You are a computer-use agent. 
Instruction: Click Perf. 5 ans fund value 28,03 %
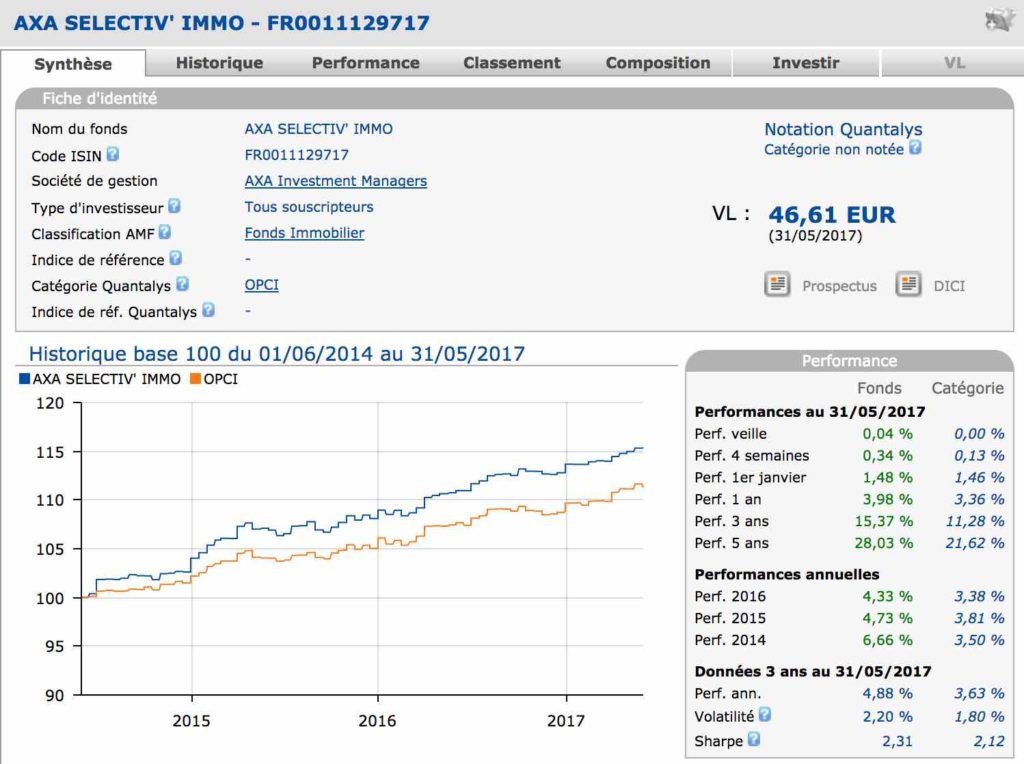[884, 543]
